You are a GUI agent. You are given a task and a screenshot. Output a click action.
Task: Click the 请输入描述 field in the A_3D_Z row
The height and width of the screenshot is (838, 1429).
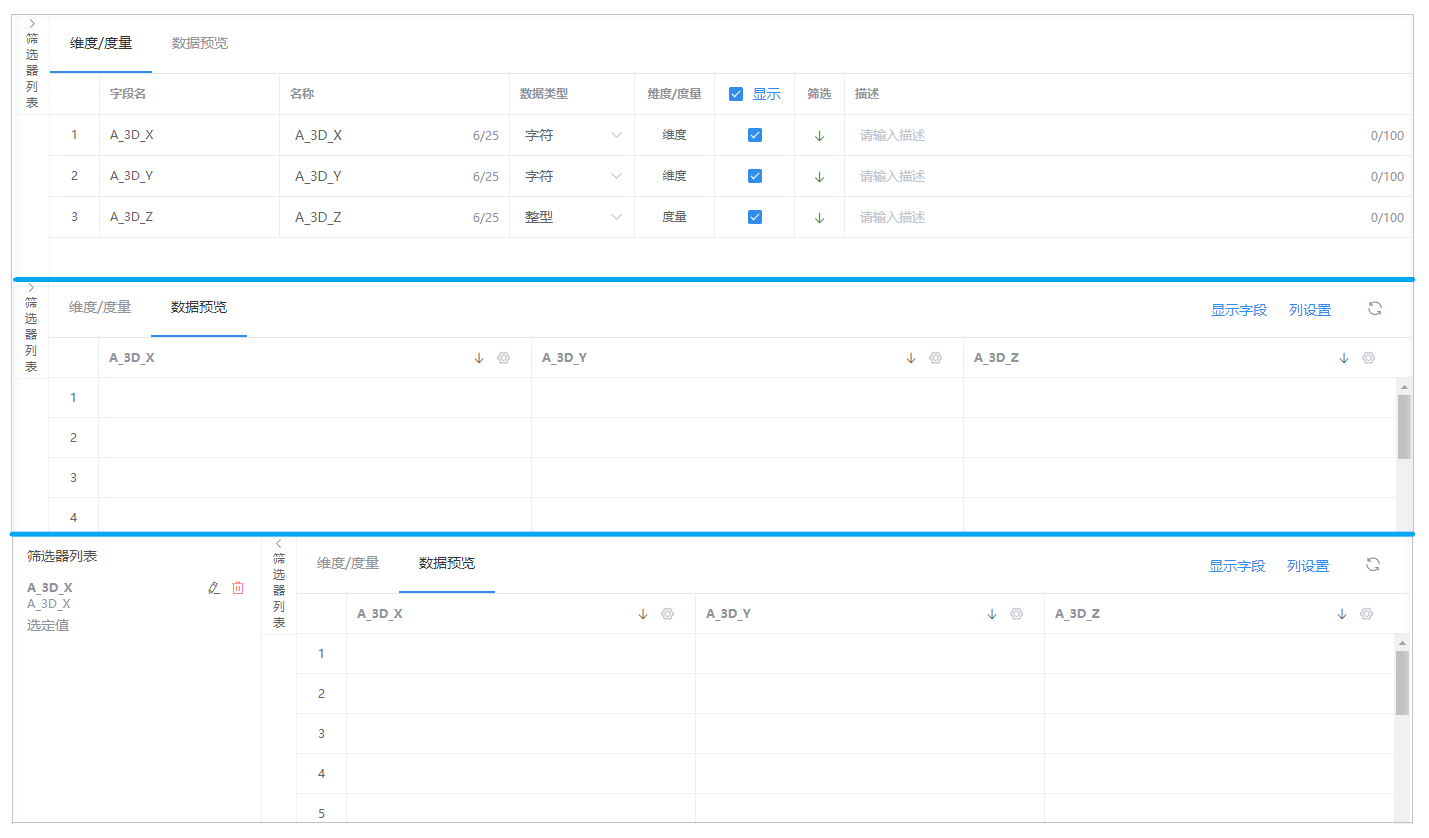(1130, 217)
